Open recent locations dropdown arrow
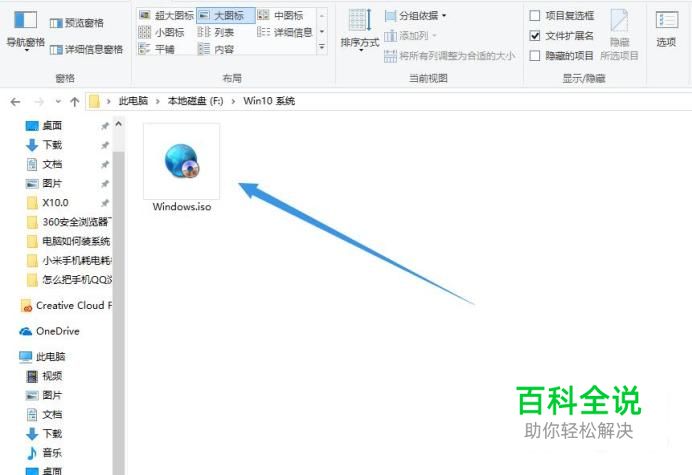Screen dimensions: 692x475 coord(58,102)
